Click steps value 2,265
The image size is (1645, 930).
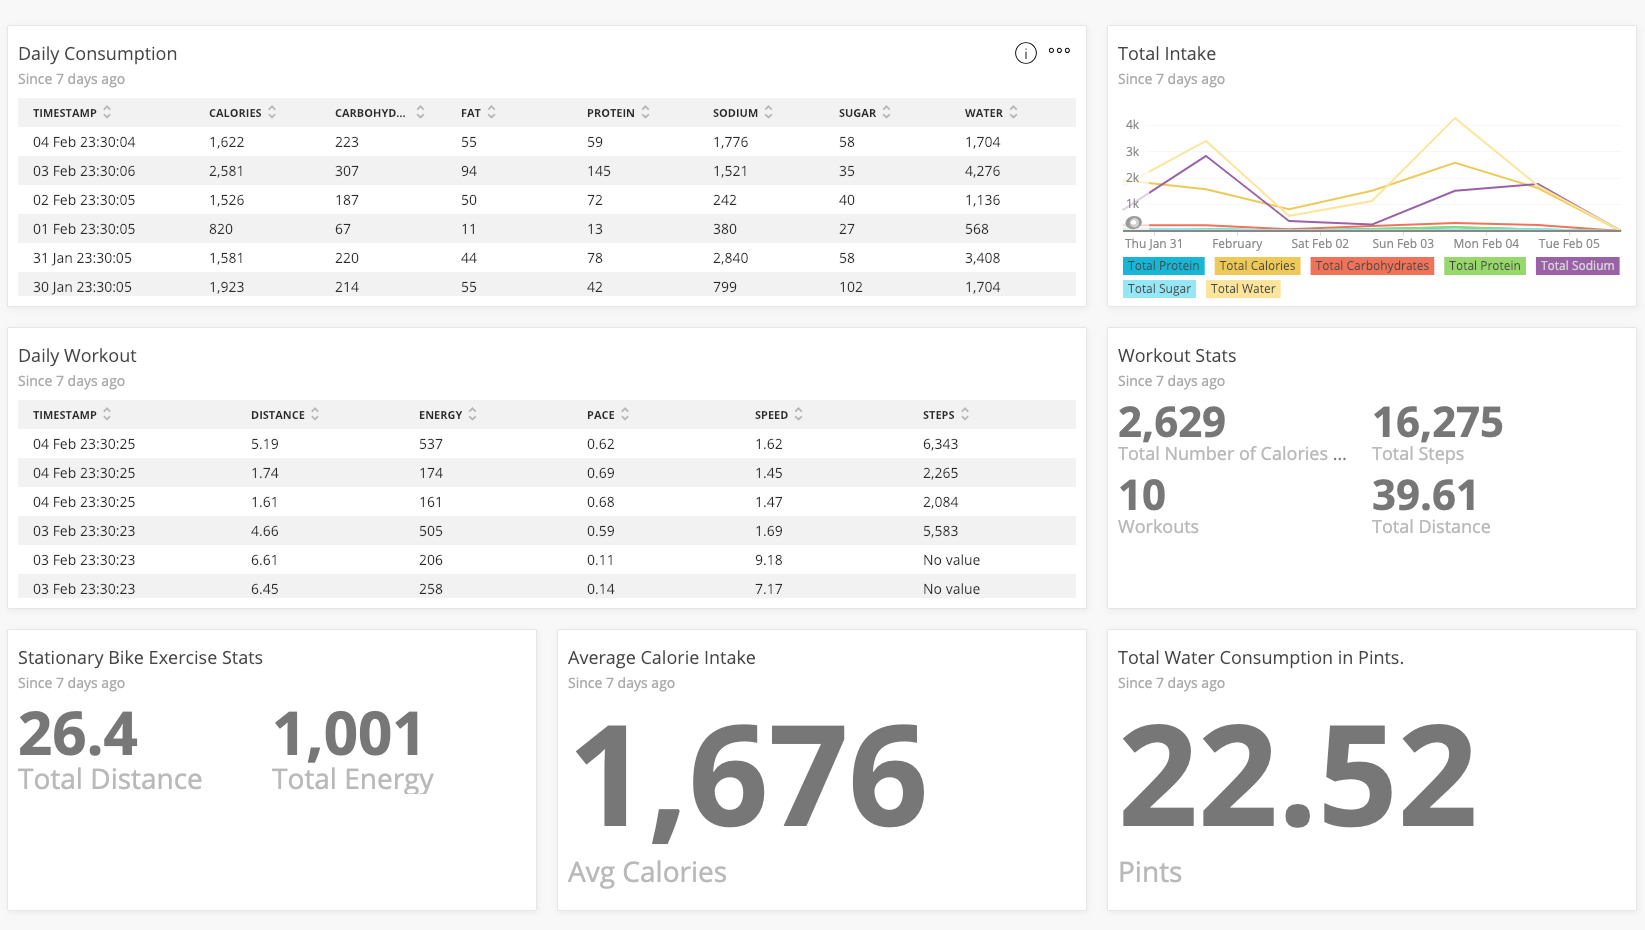pos(941,473)
